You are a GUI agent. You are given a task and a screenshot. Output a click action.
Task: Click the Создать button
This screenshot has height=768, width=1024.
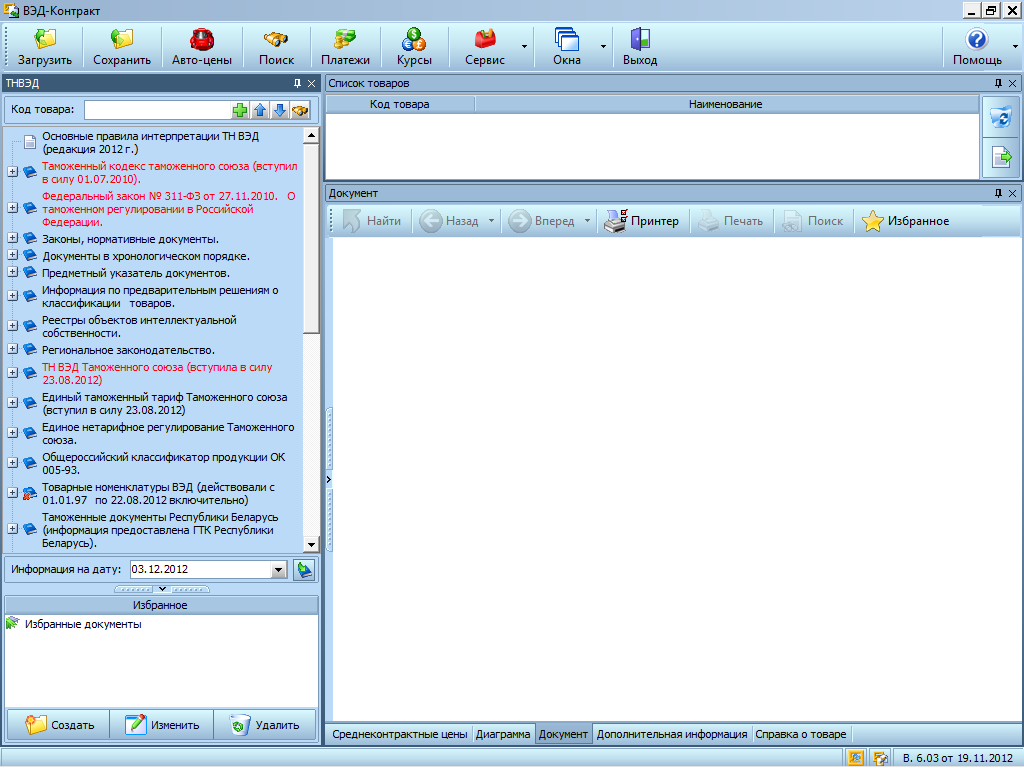pos(58,725)
